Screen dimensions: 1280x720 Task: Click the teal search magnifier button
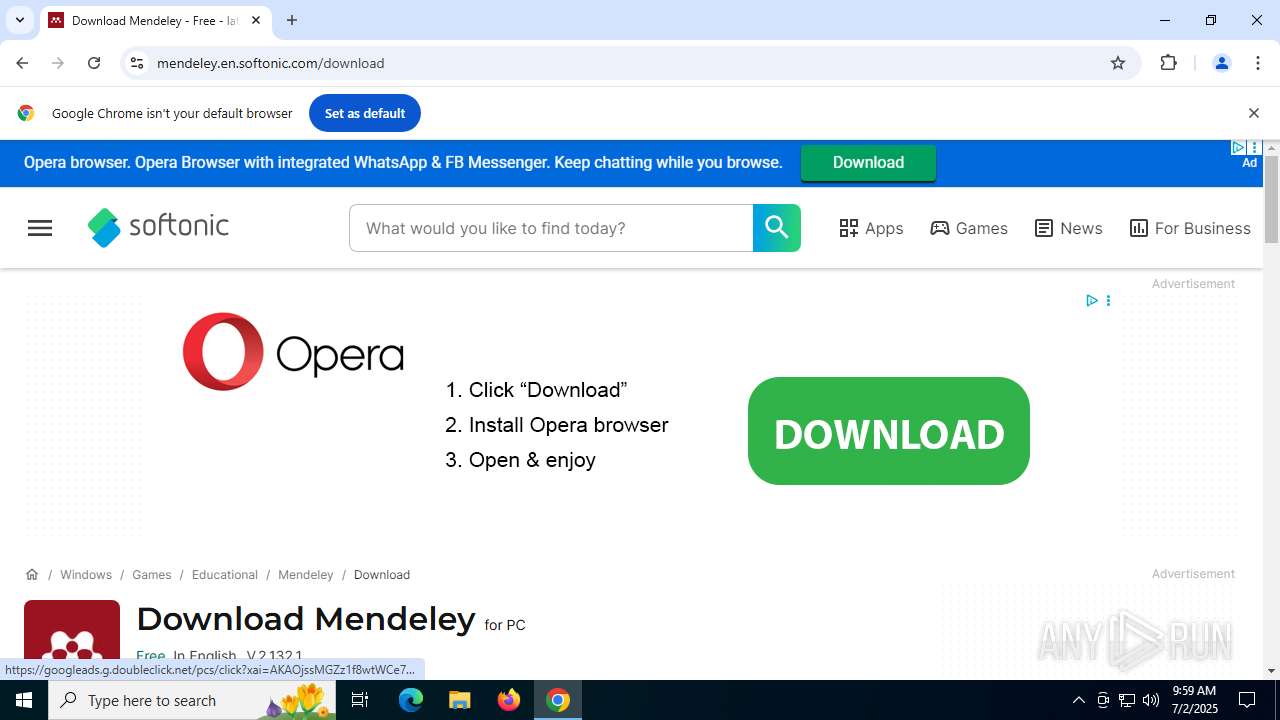click(x=777, y=228)
